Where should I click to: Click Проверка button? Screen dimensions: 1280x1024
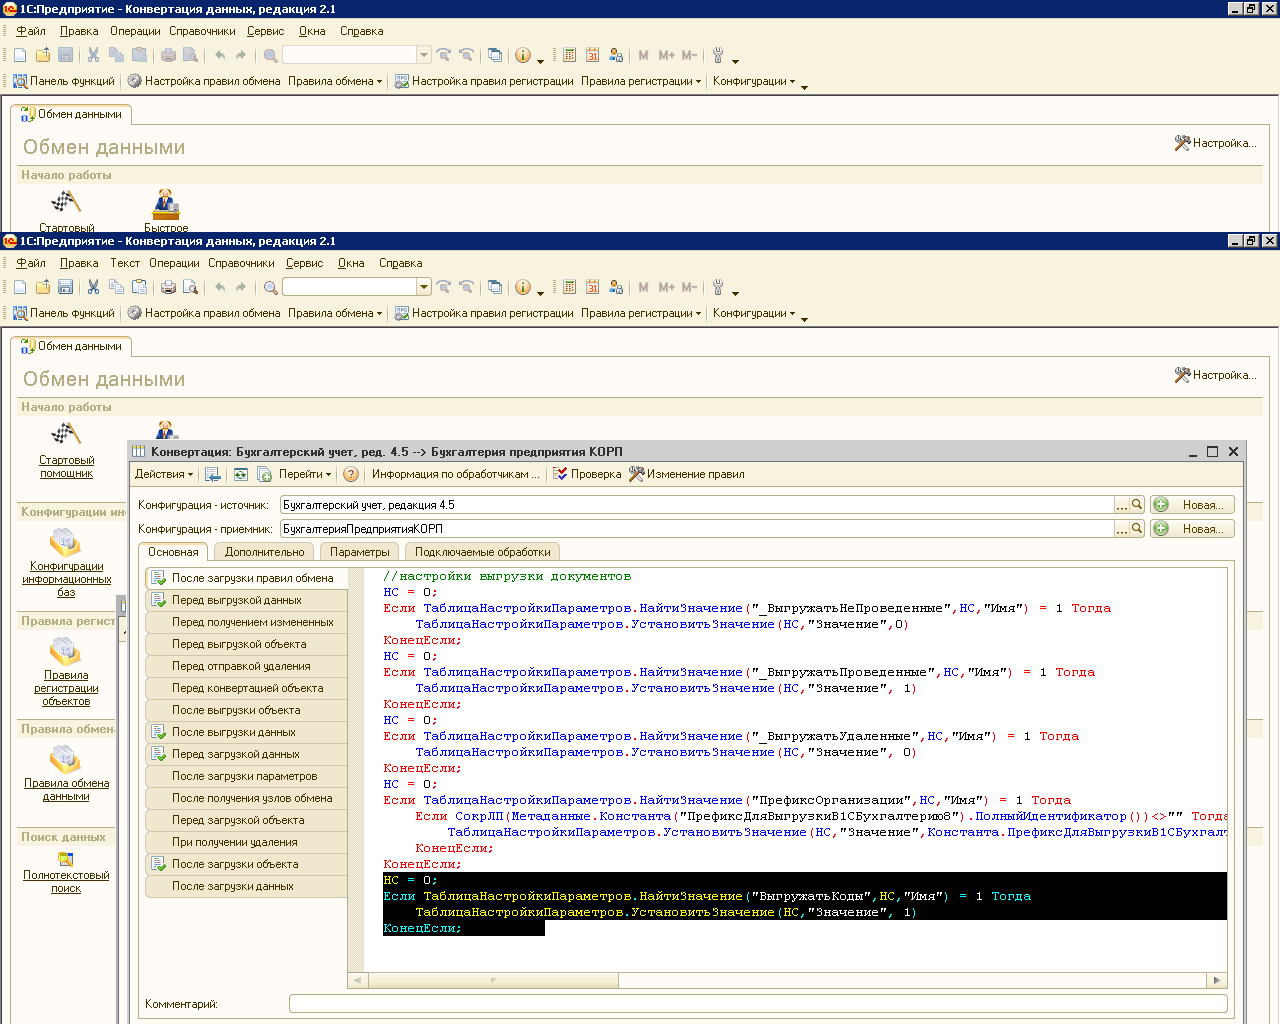coord(586,474)
